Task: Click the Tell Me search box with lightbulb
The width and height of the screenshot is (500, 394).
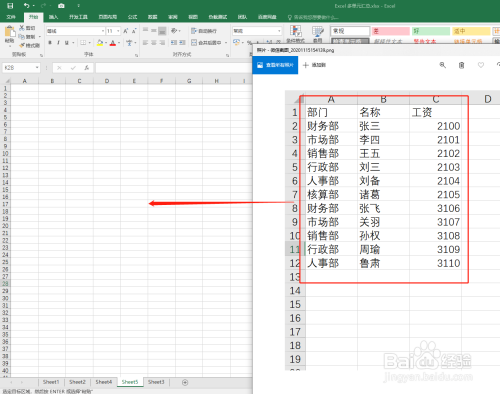Action: [313, 17]
